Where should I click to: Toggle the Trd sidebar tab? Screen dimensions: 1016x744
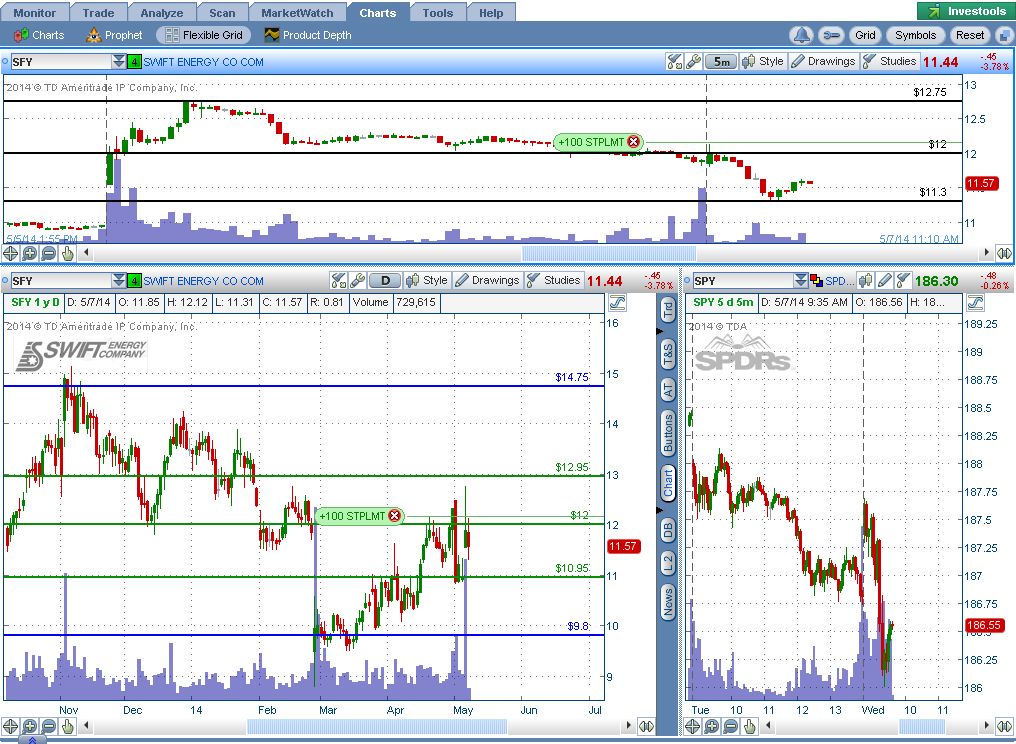(x=667, y=310)
